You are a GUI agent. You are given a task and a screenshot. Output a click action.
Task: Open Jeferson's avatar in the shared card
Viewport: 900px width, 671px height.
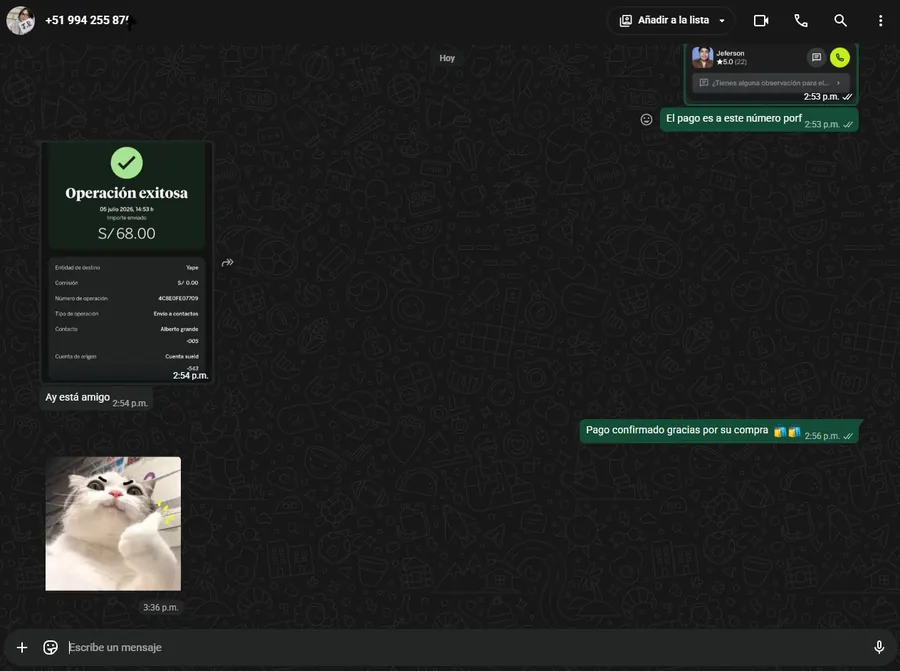click(702, 57)
